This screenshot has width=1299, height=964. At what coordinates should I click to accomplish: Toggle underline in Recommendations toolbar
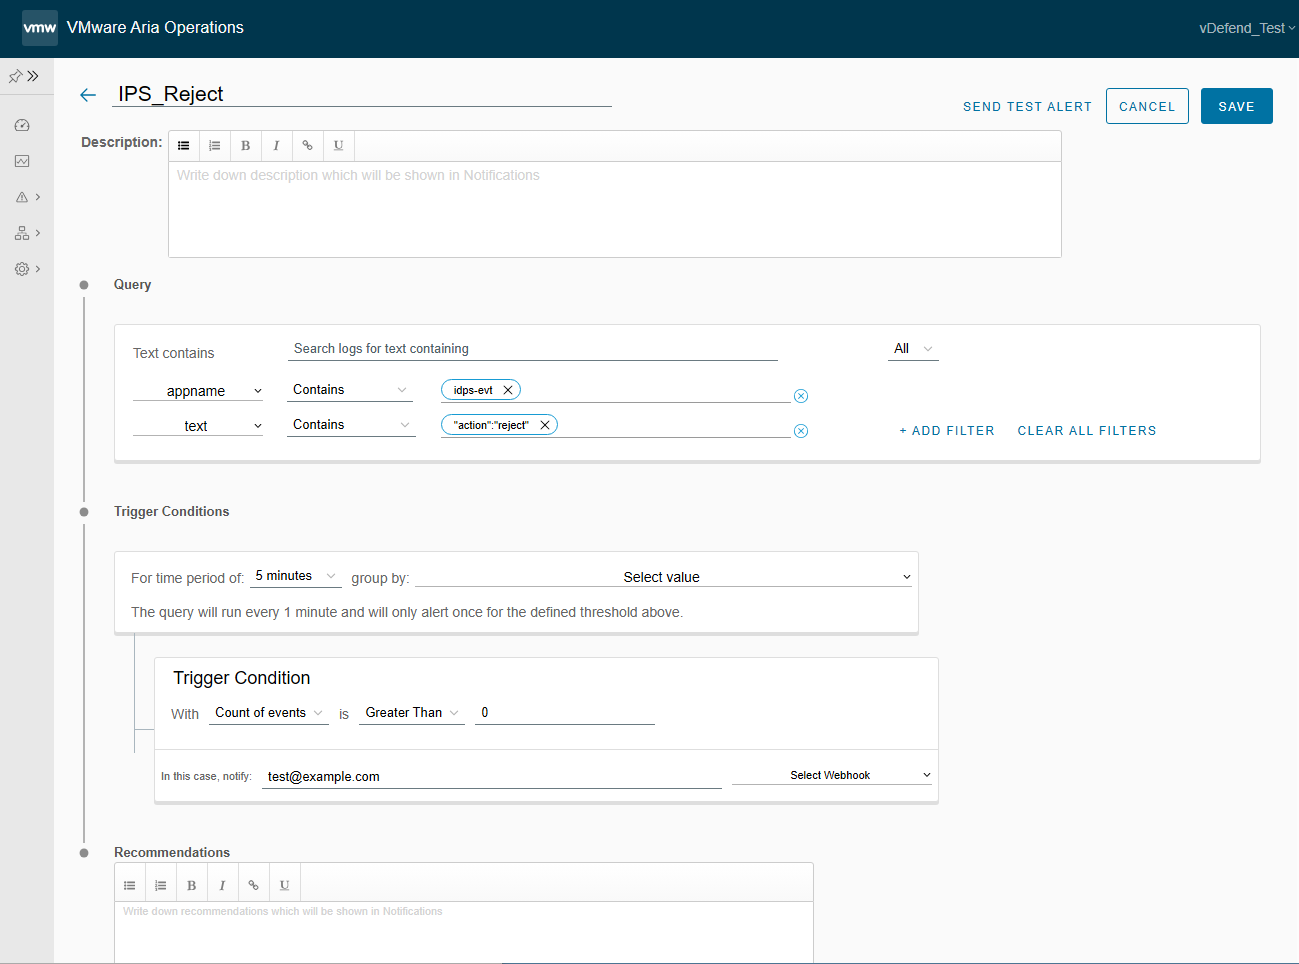(285, 886)
